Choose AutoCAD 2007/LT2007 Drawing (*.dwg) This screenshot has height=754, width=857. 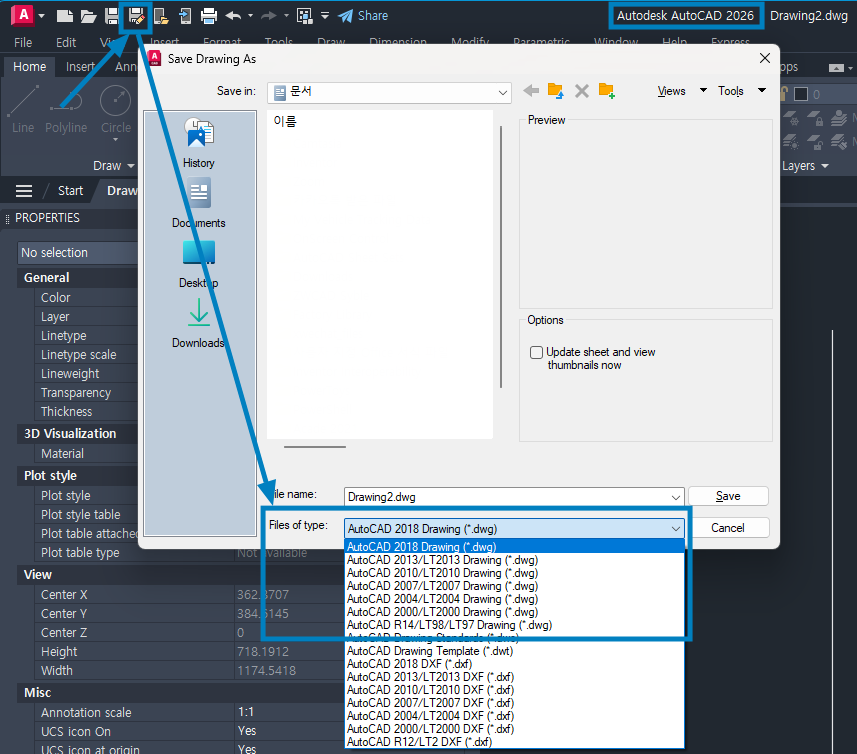[x=514, y=586]
